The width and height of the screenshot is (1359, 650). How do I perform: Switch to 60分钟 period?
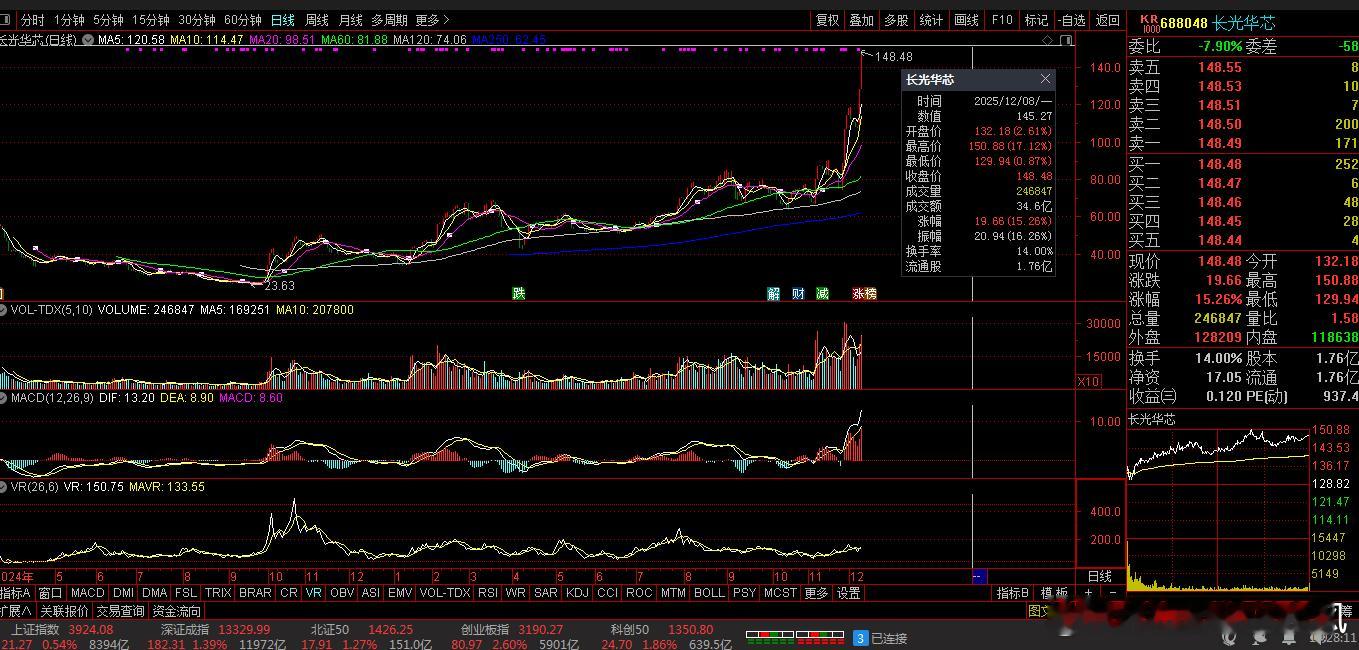point(243,20)
